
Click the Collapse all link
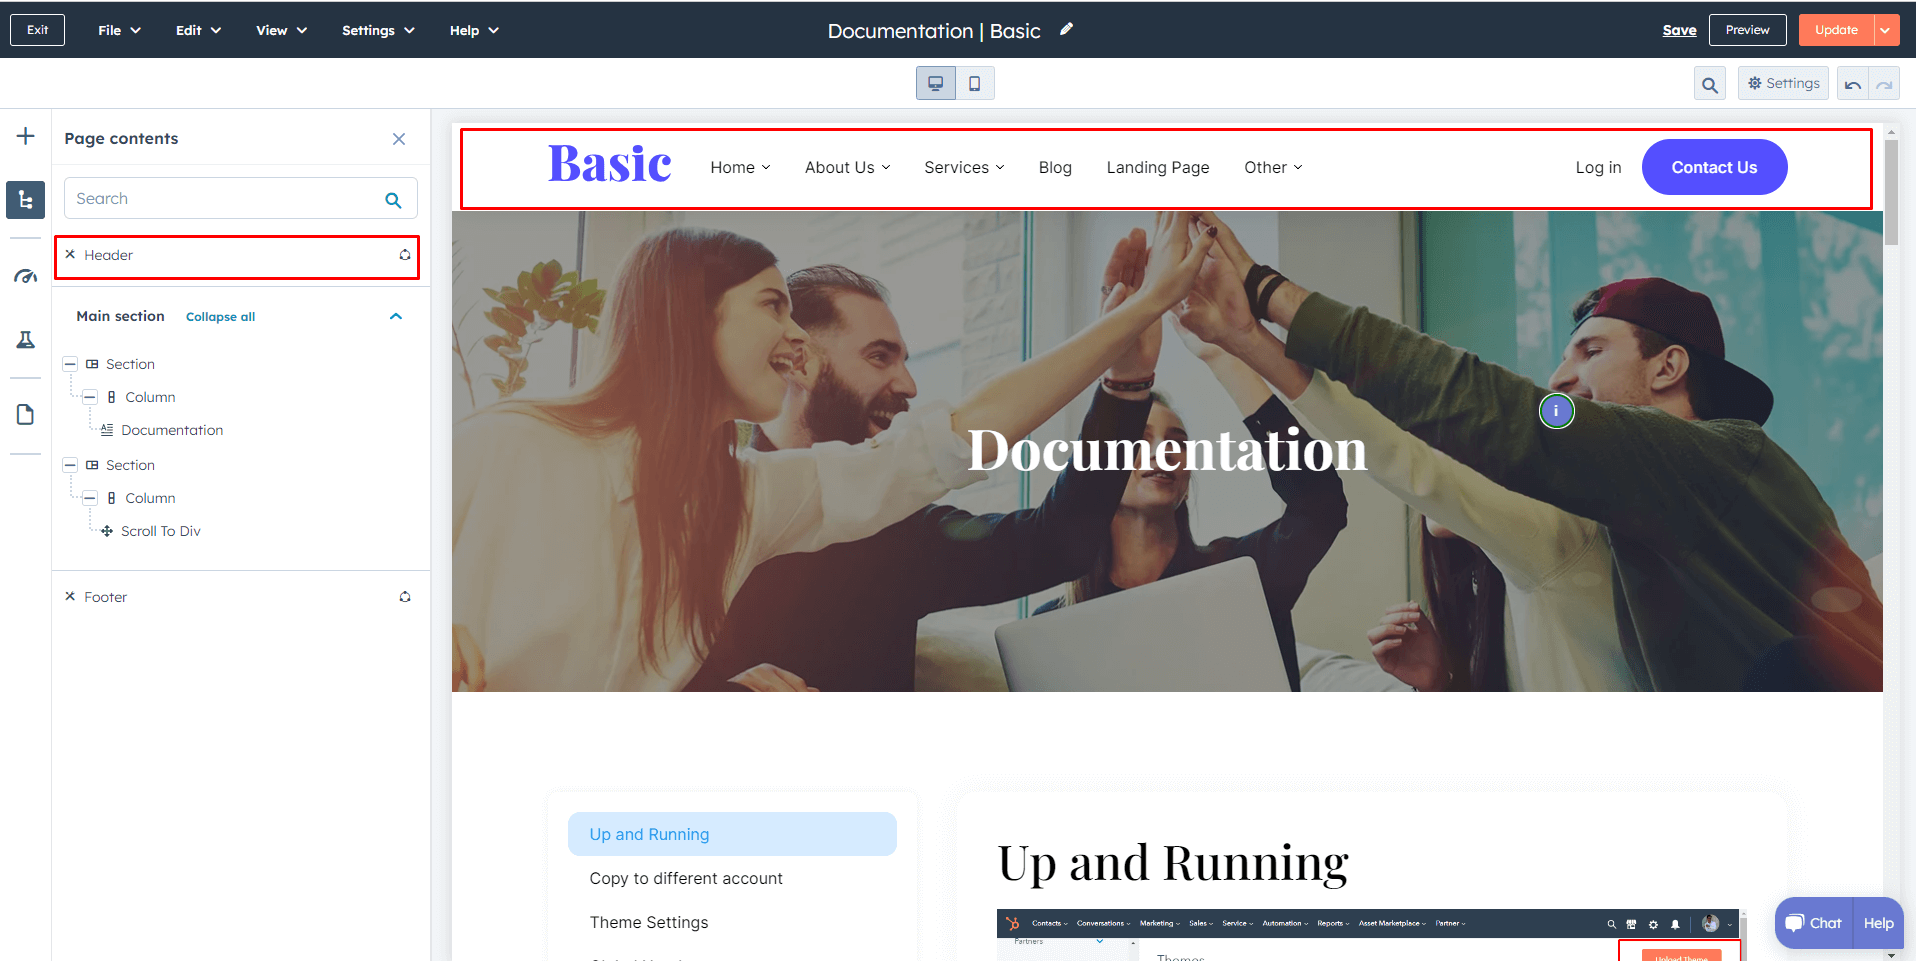220,317
